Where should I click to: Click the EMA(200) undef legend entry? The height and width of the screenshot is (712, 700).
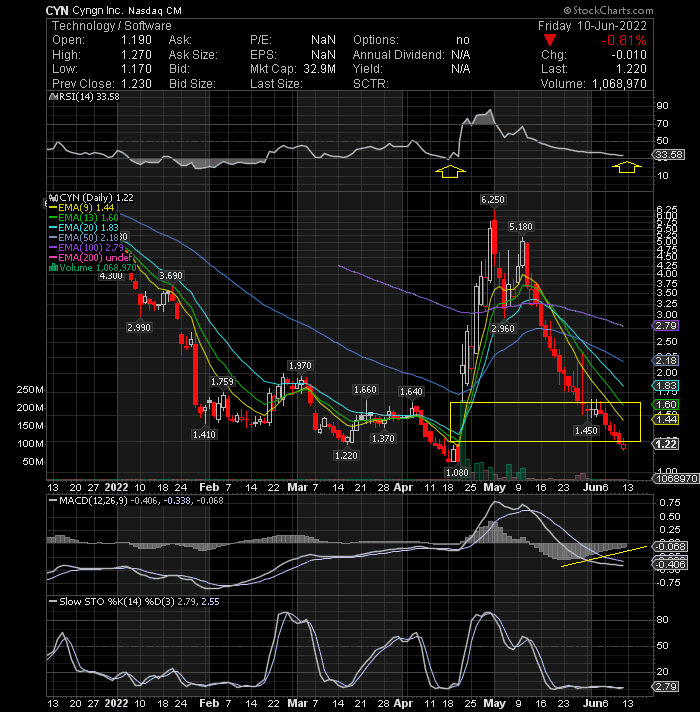[95, 257]
